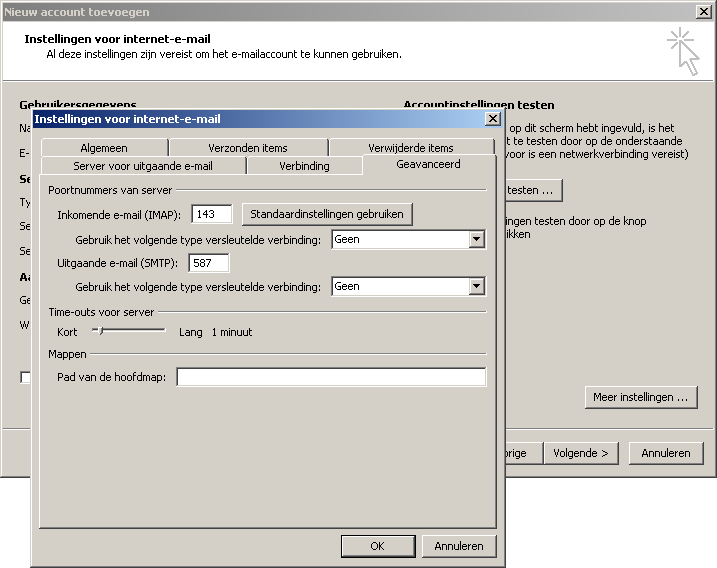Image resolution: width=717 pixels, height=568 pixels.
Task: Open the Verzonden items tab
Action: click(x=248, y=148)
